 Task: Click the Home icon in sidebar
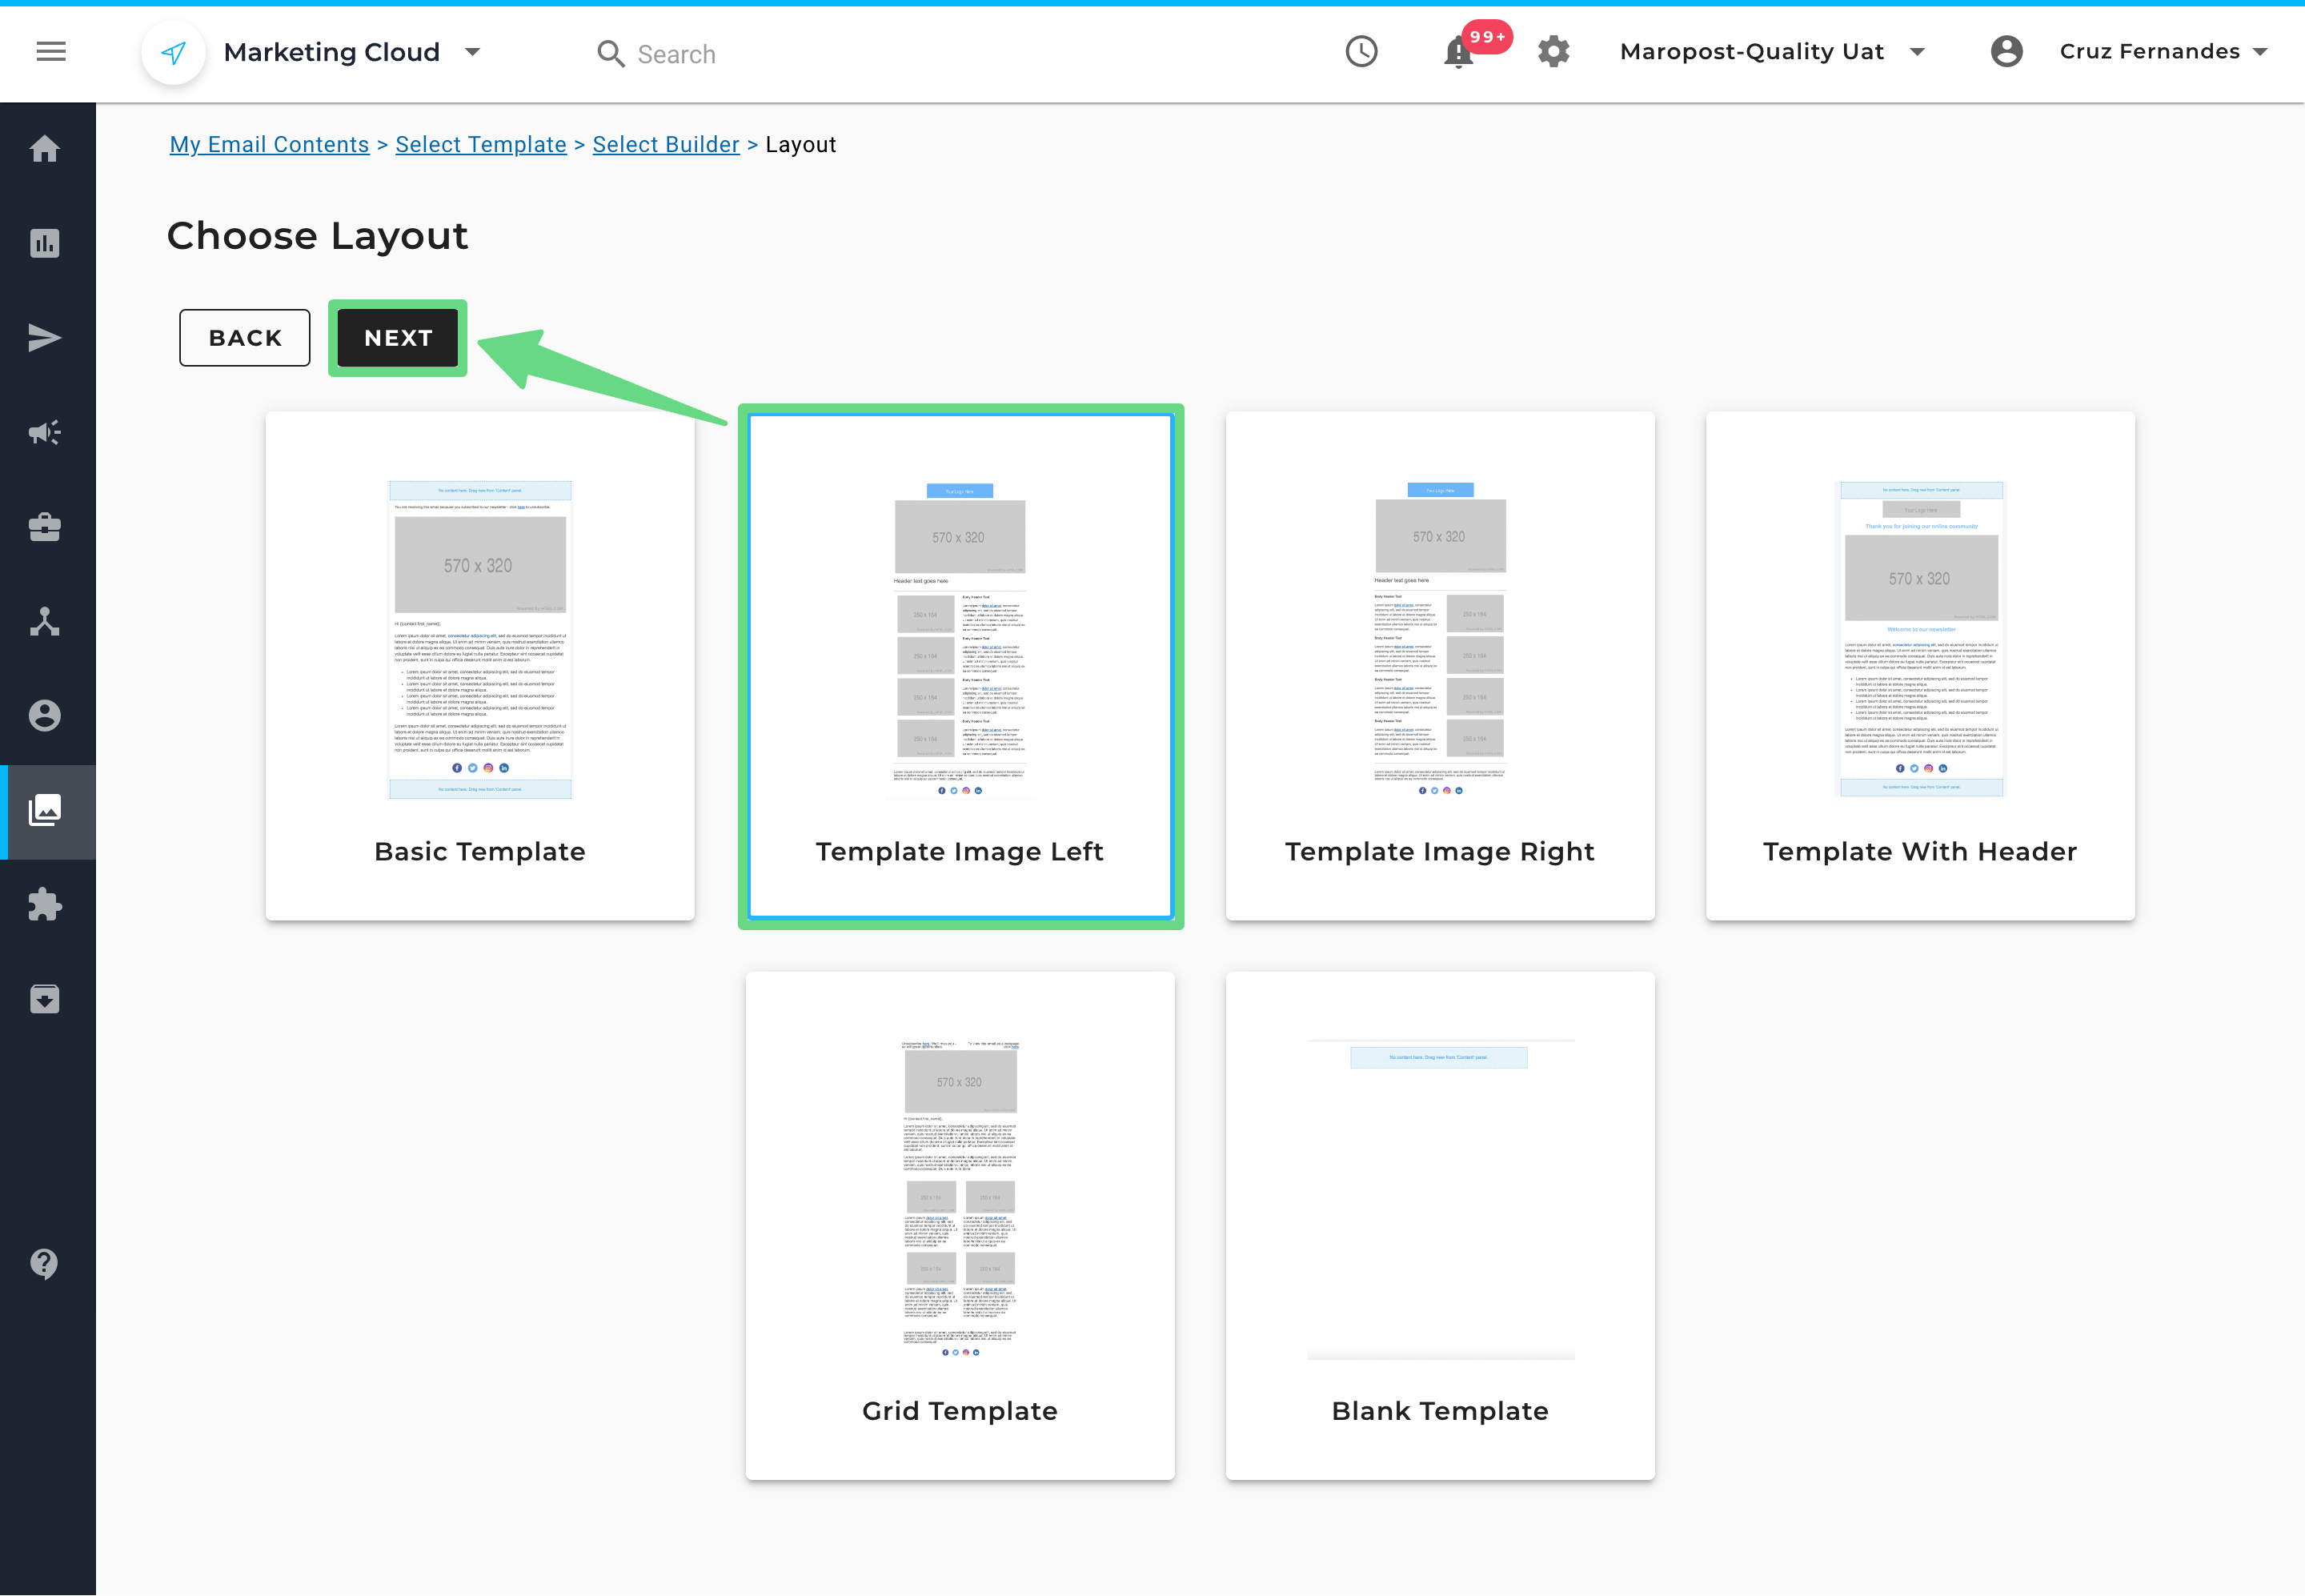click(x=45, y=149)
